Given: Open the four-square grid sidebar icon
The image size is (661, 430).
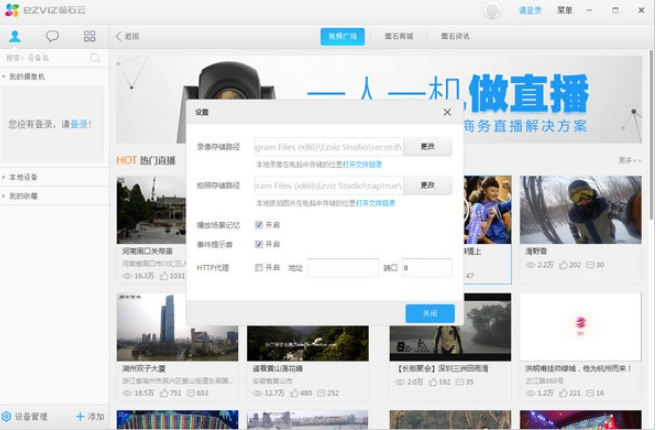Looking at the screenshot, I should (x=89, y=36).
